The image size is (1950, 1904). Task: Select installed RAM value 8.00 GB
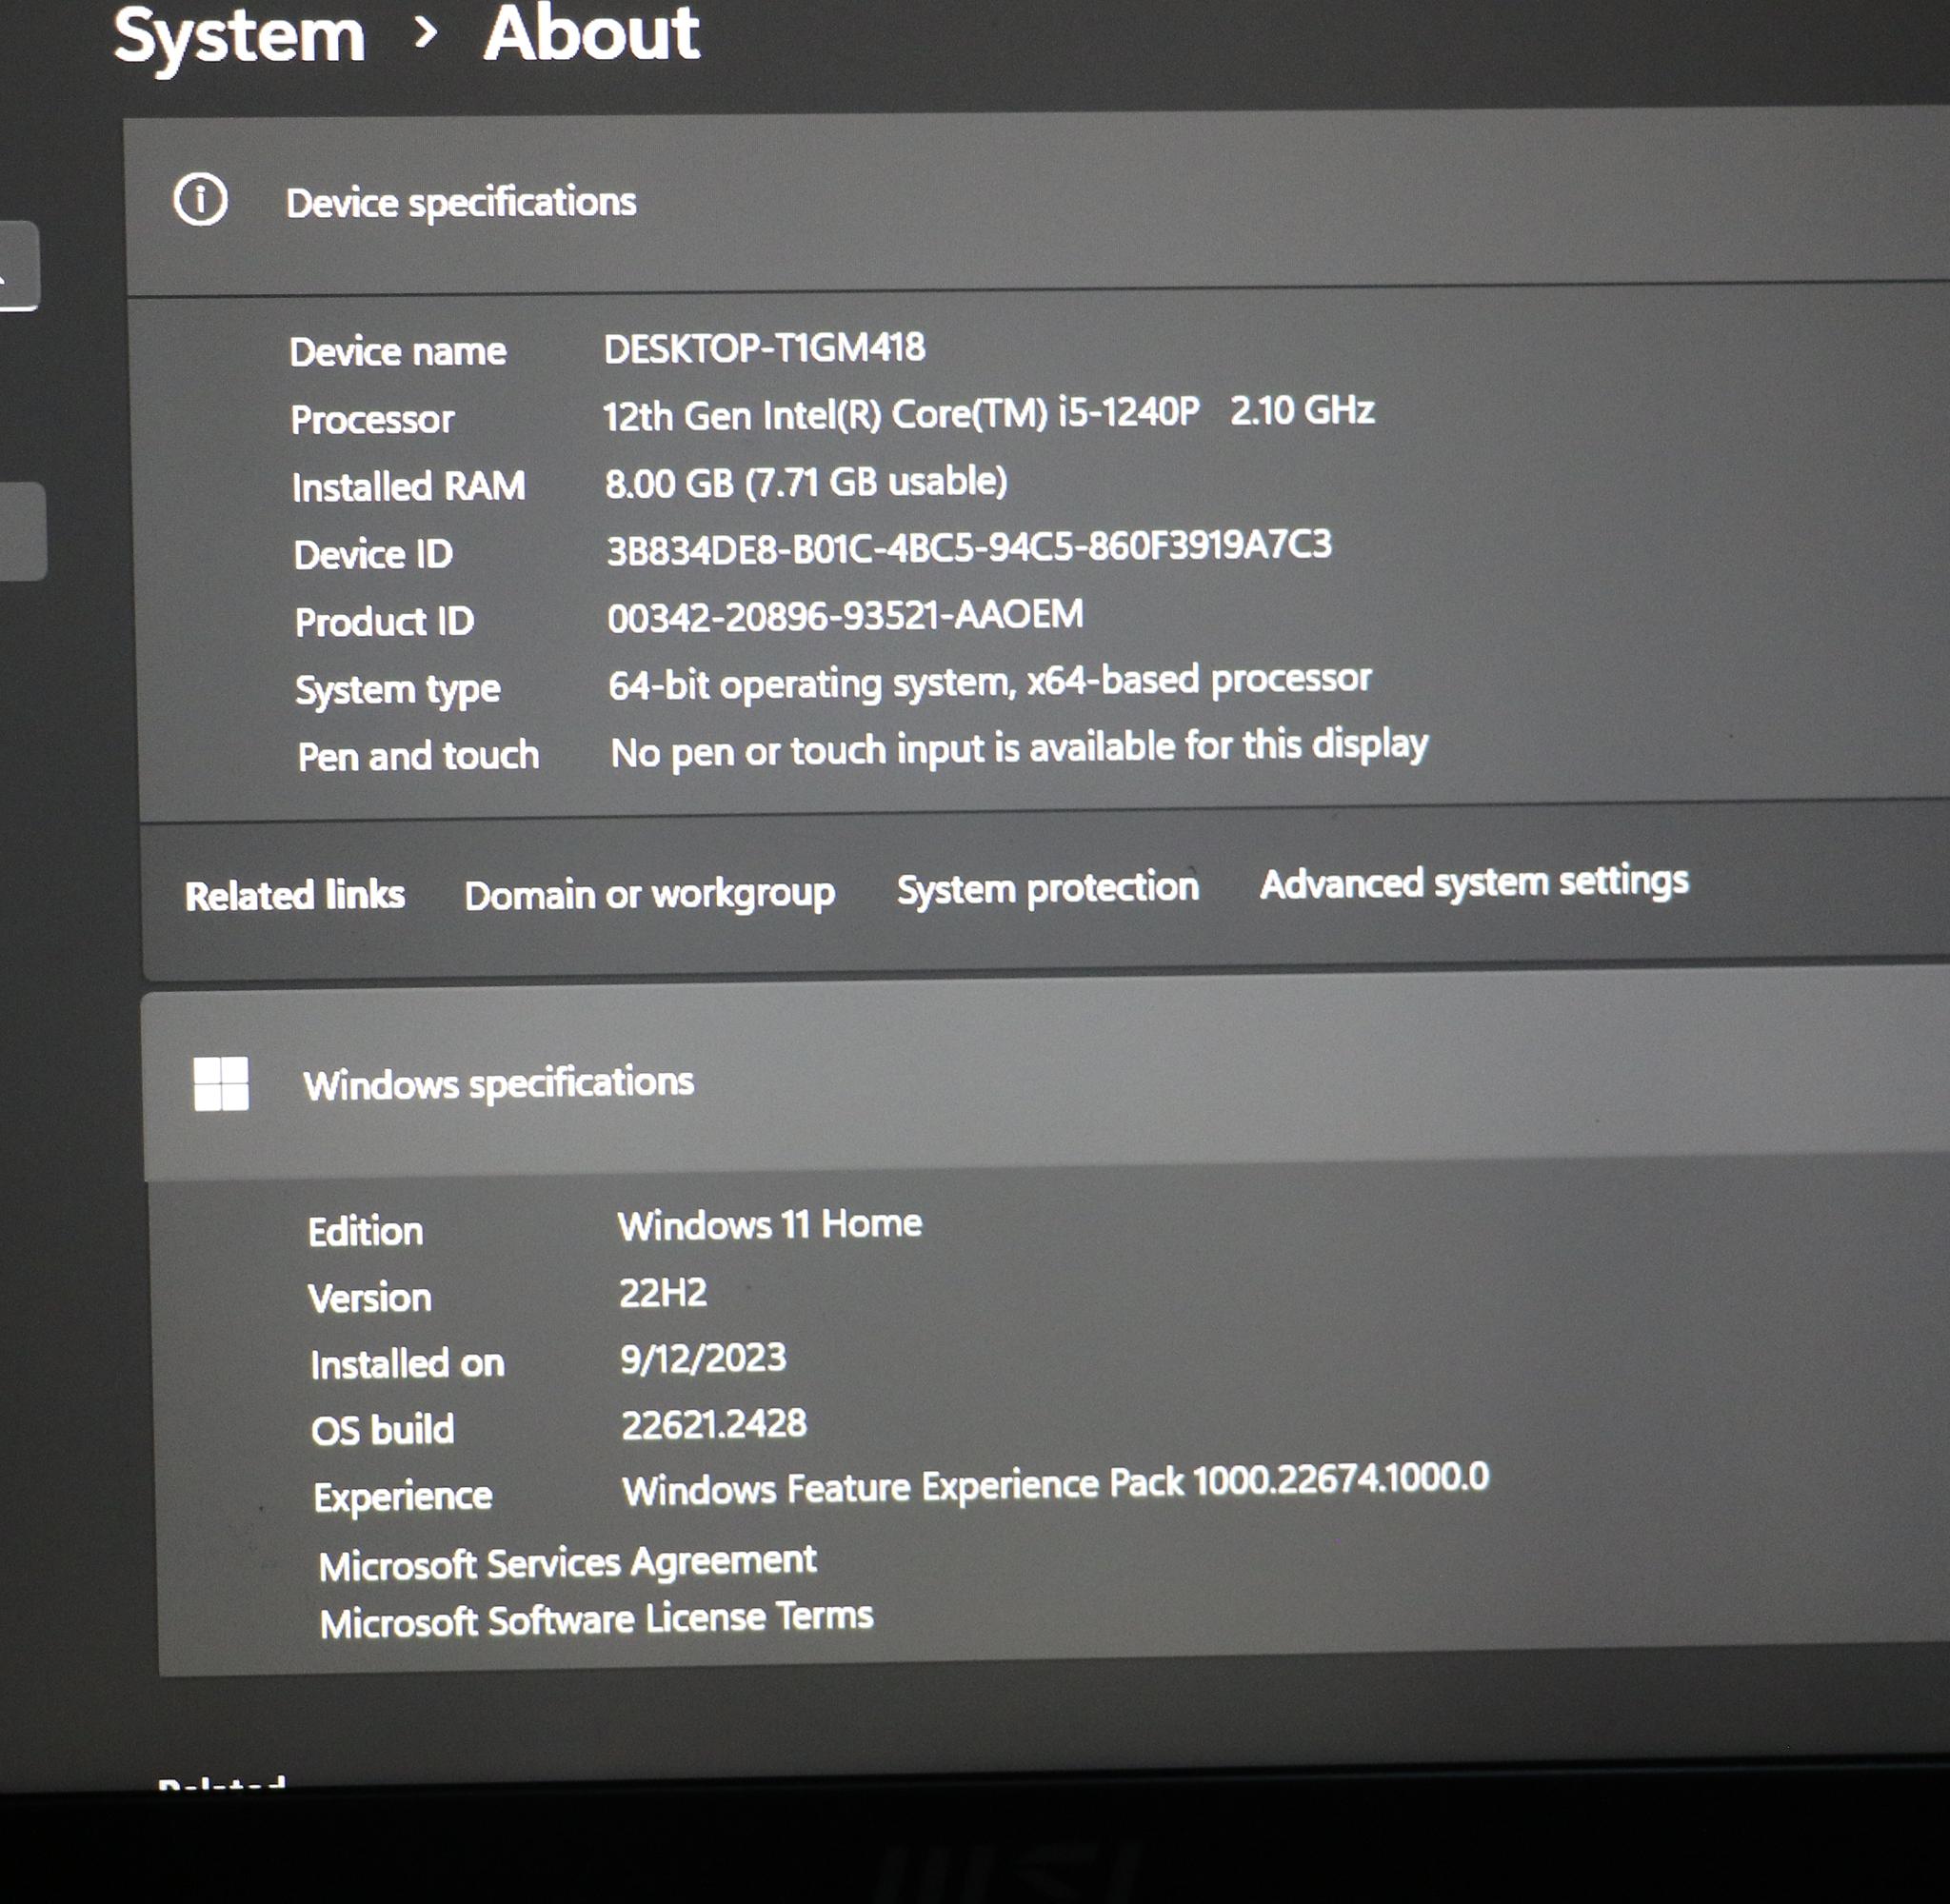point(806,482)
